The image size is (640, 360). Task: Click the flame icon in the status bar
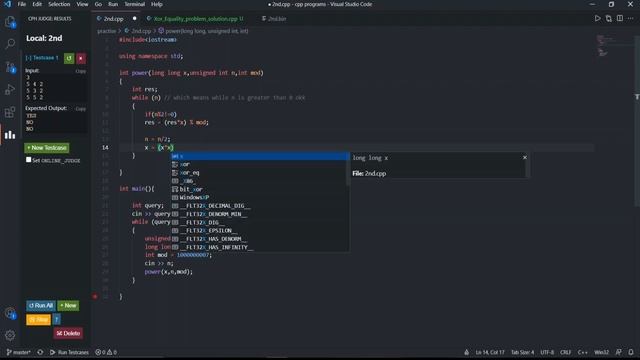(467, 352)
